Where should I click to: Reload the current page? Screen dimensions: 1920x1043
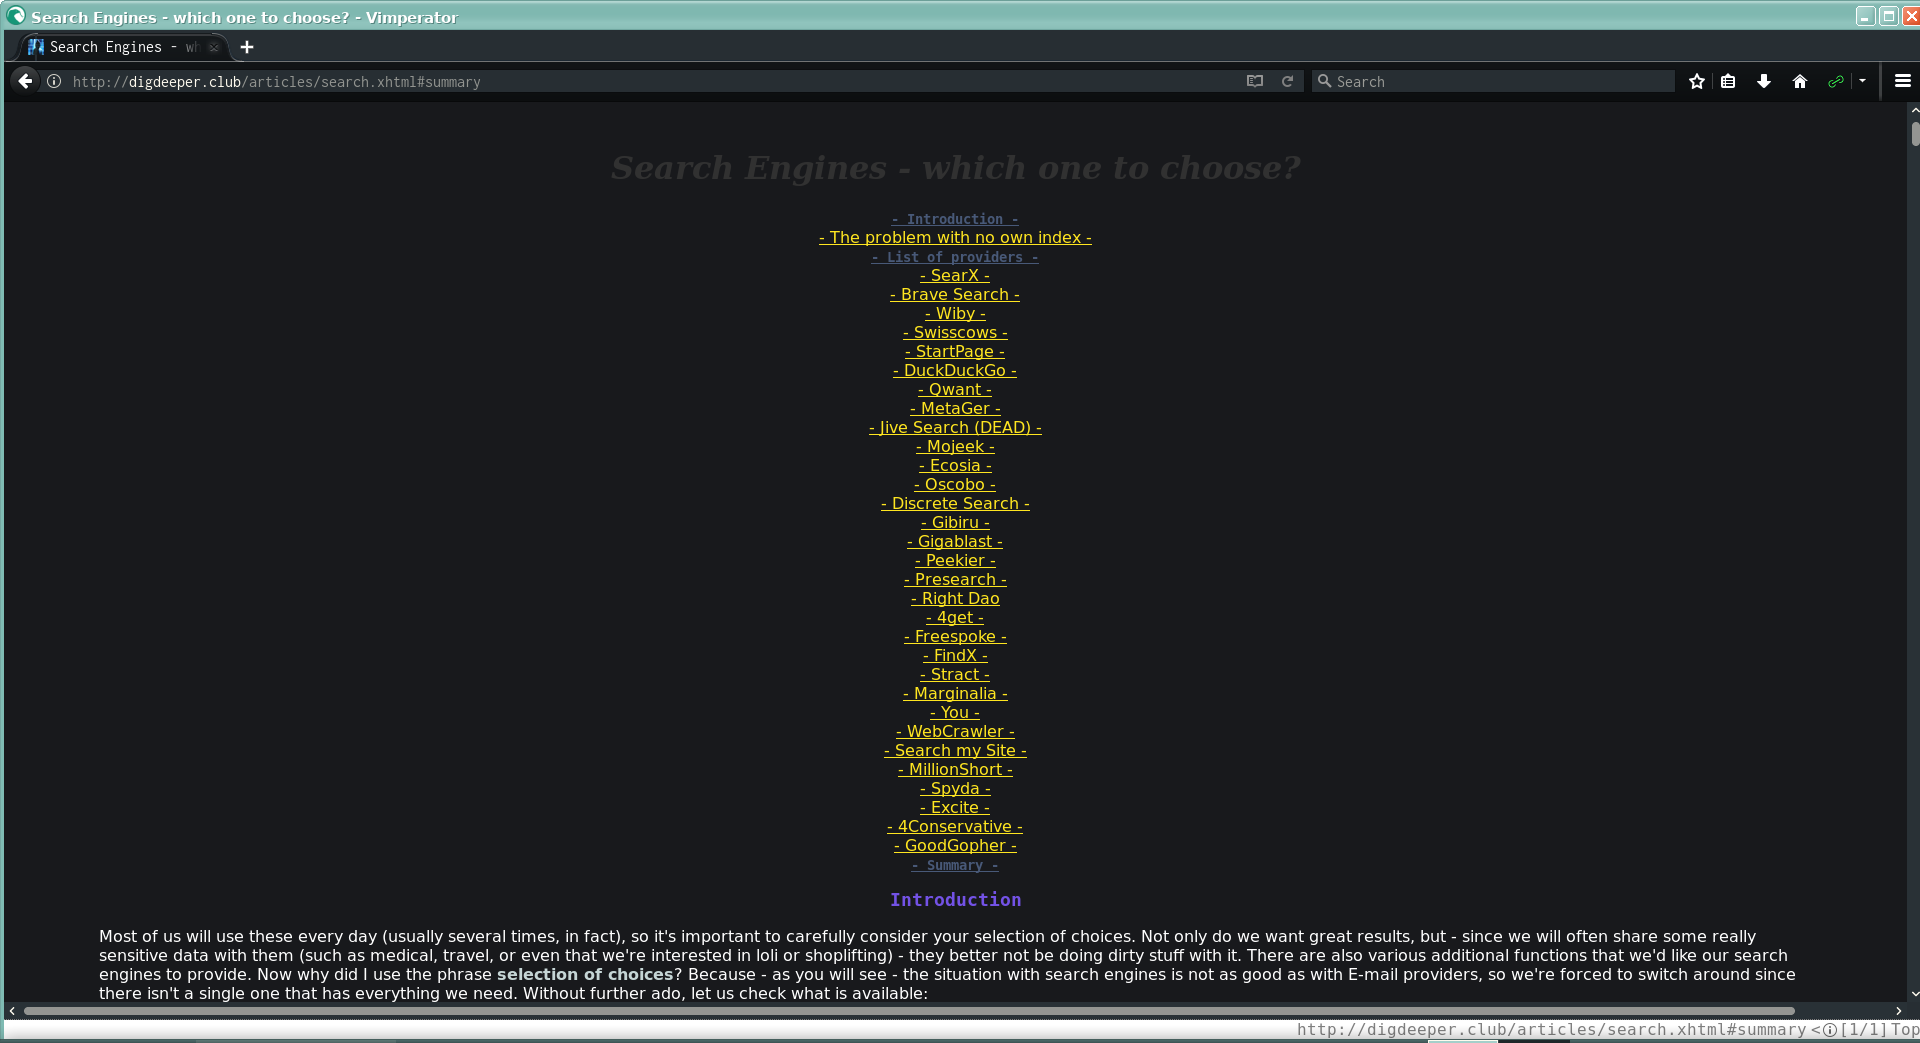click(1288, 81)
